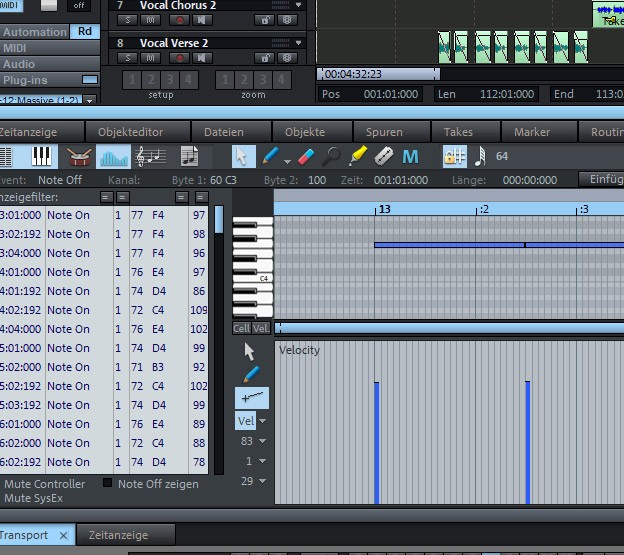
Task: Switch to the drum editor view
Action: (80, 157)
